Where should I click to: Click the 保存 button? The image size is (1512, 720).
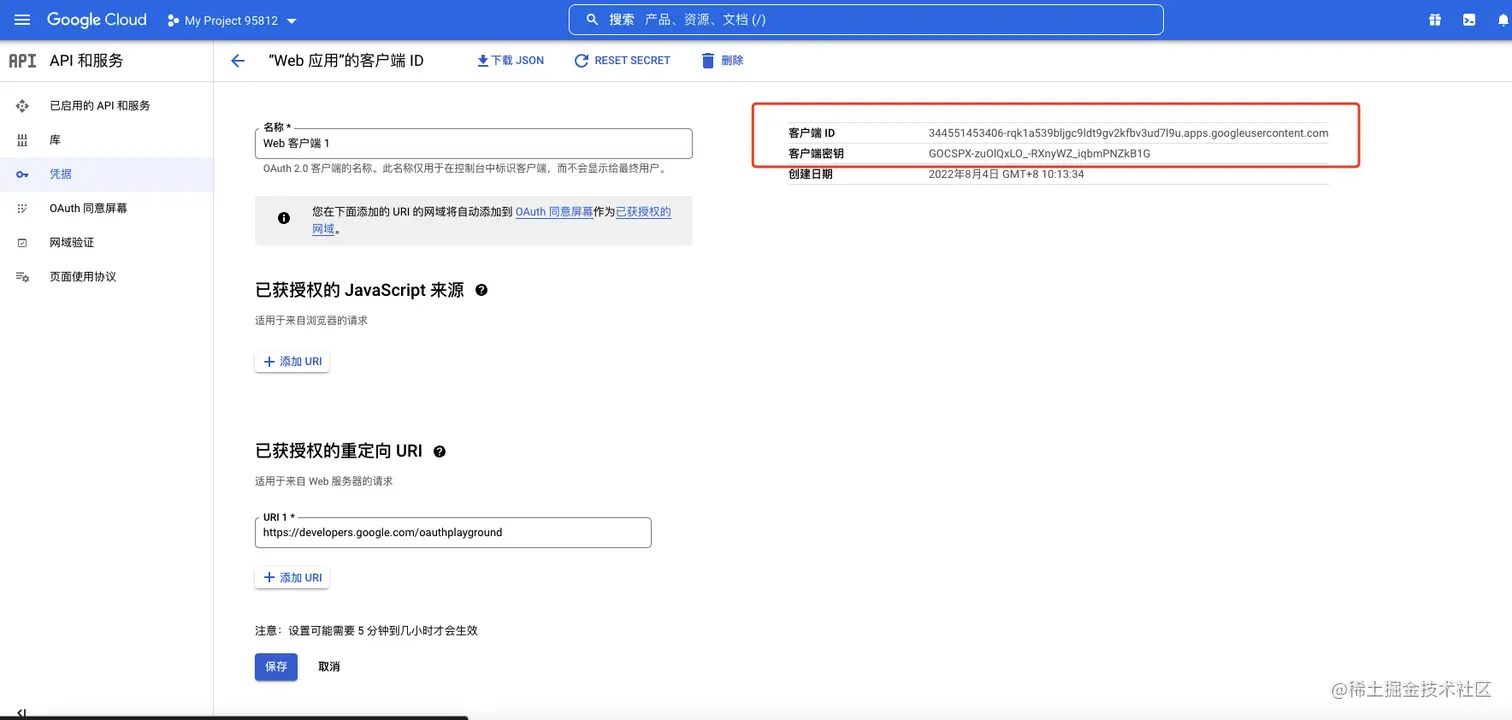coord(276,666)
